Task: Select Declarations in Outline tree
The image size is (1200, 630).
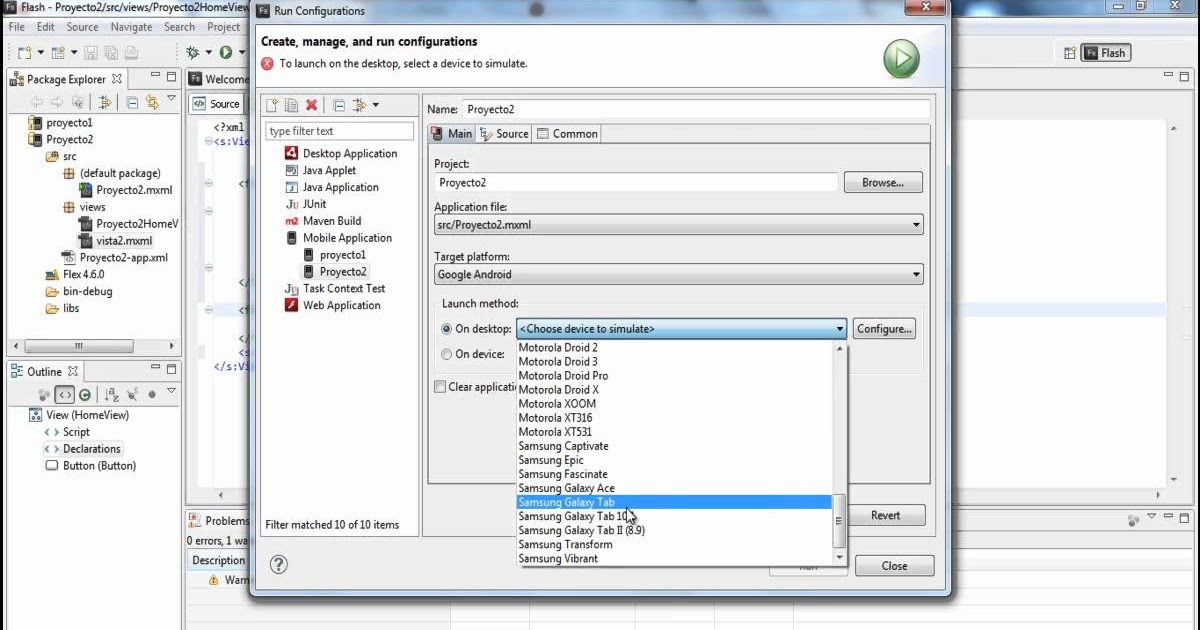Action: (x=92, y=449)
